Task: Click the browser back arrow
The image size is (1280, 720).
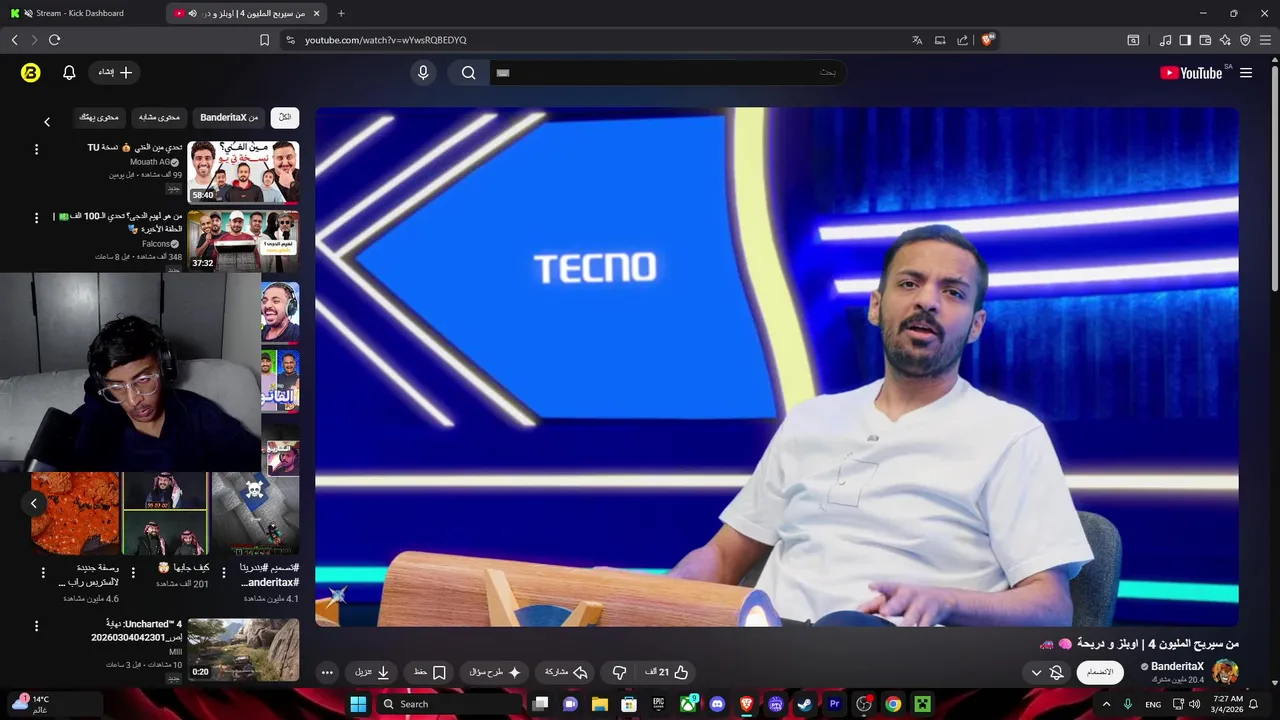Action: pos(14,40)
